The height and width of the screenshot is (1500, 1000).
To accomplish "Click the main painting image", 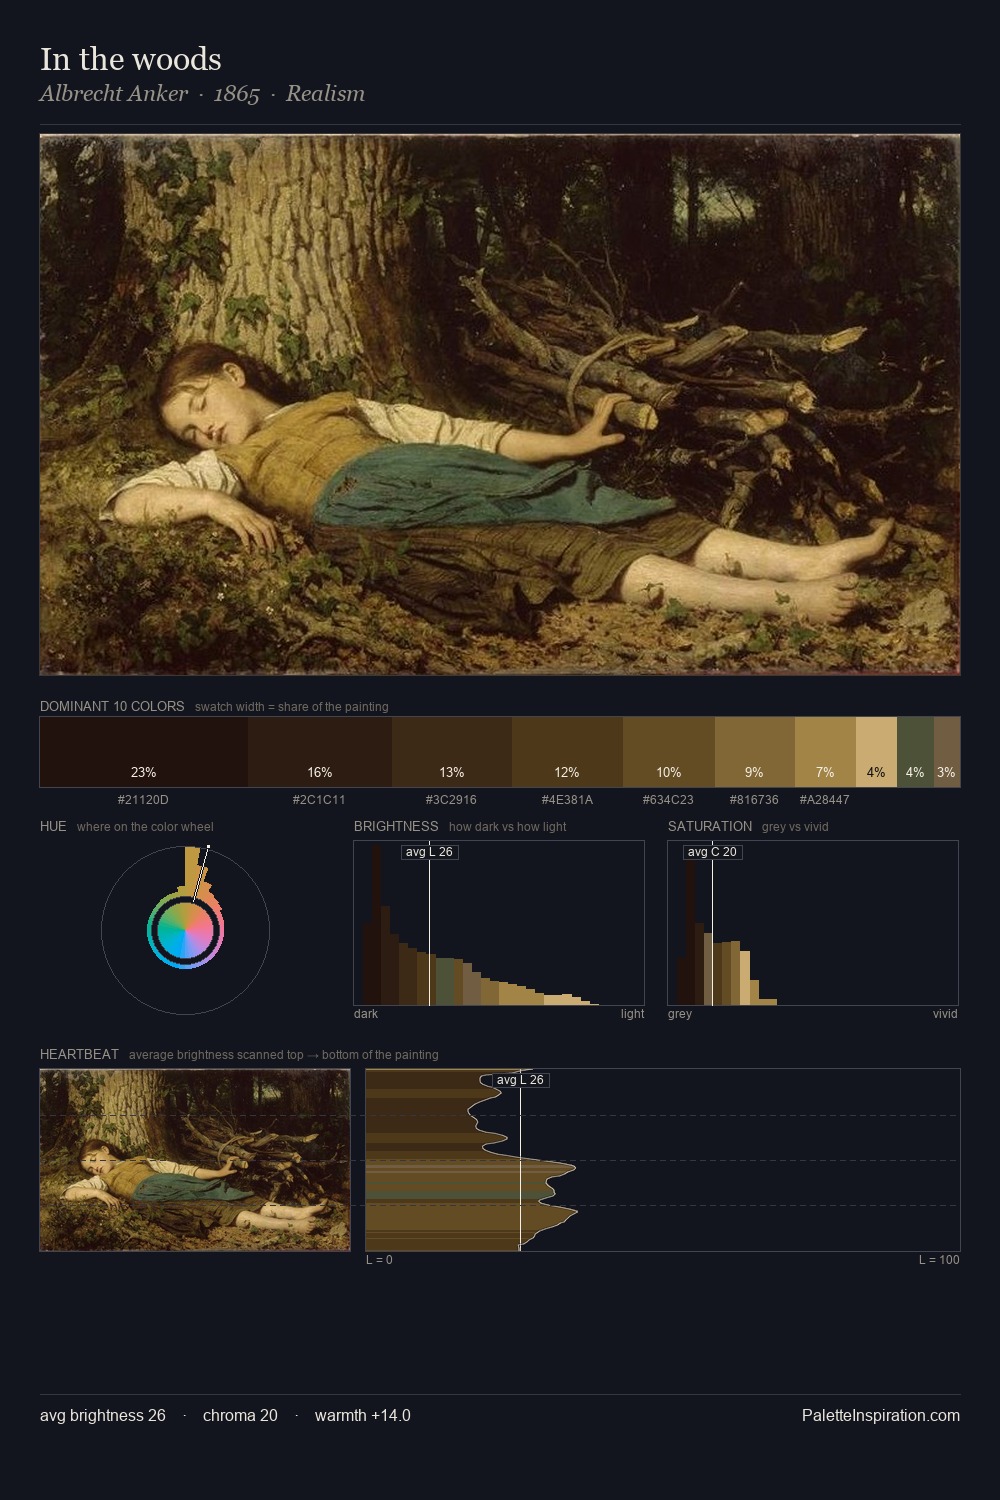I will click(500, 405).
